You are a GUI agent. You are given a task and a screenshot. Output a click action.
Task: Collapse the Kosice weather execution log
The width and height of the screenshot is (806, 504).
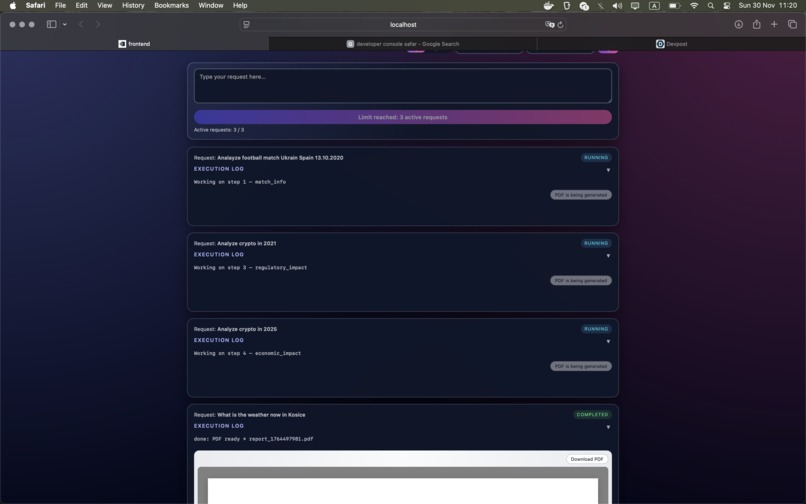tap(608, 427)
